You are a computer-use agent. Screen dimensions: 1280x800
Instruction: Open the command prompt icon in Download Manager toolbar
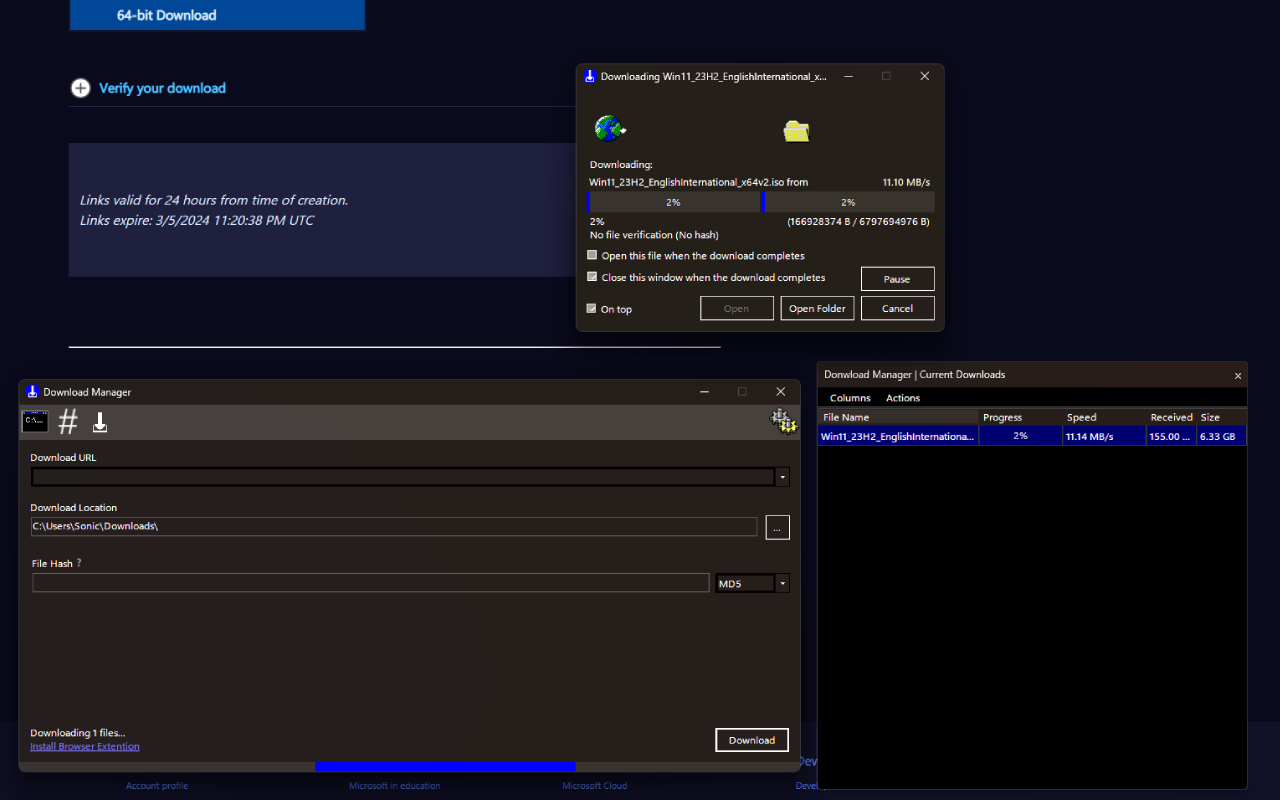click(x=35, y=422)
